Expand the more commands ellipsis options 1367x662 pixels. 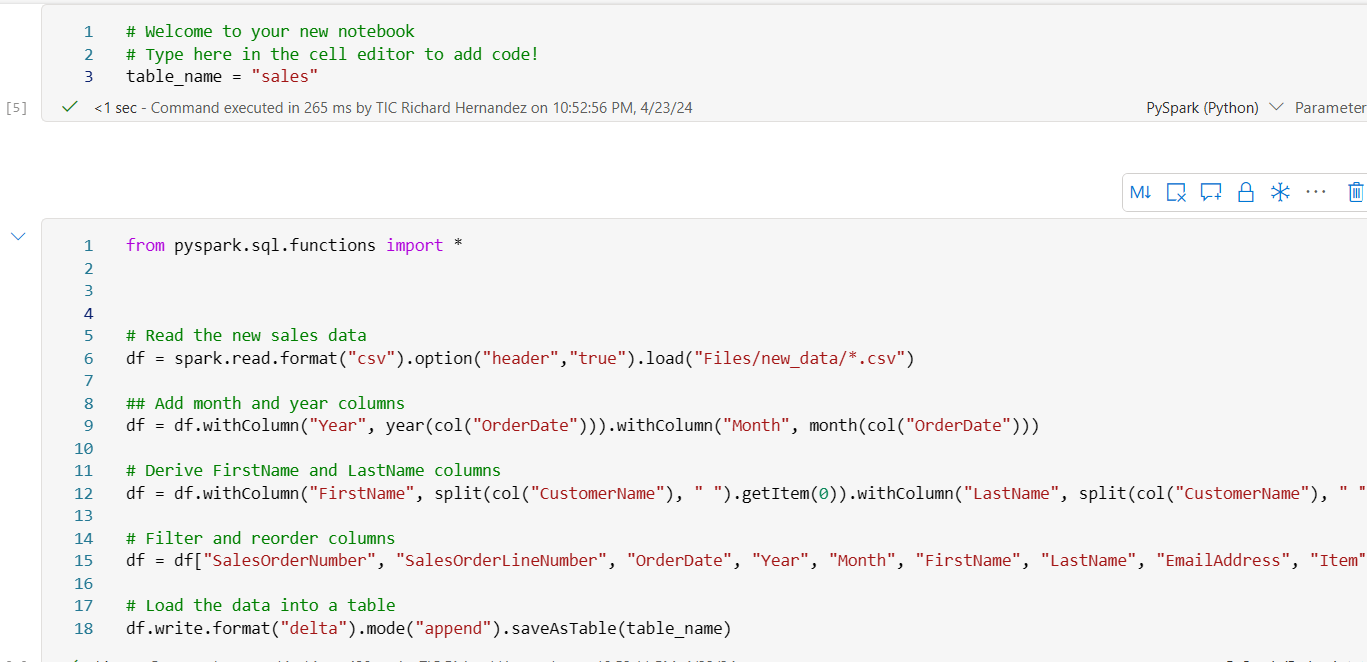(1315, 191)
